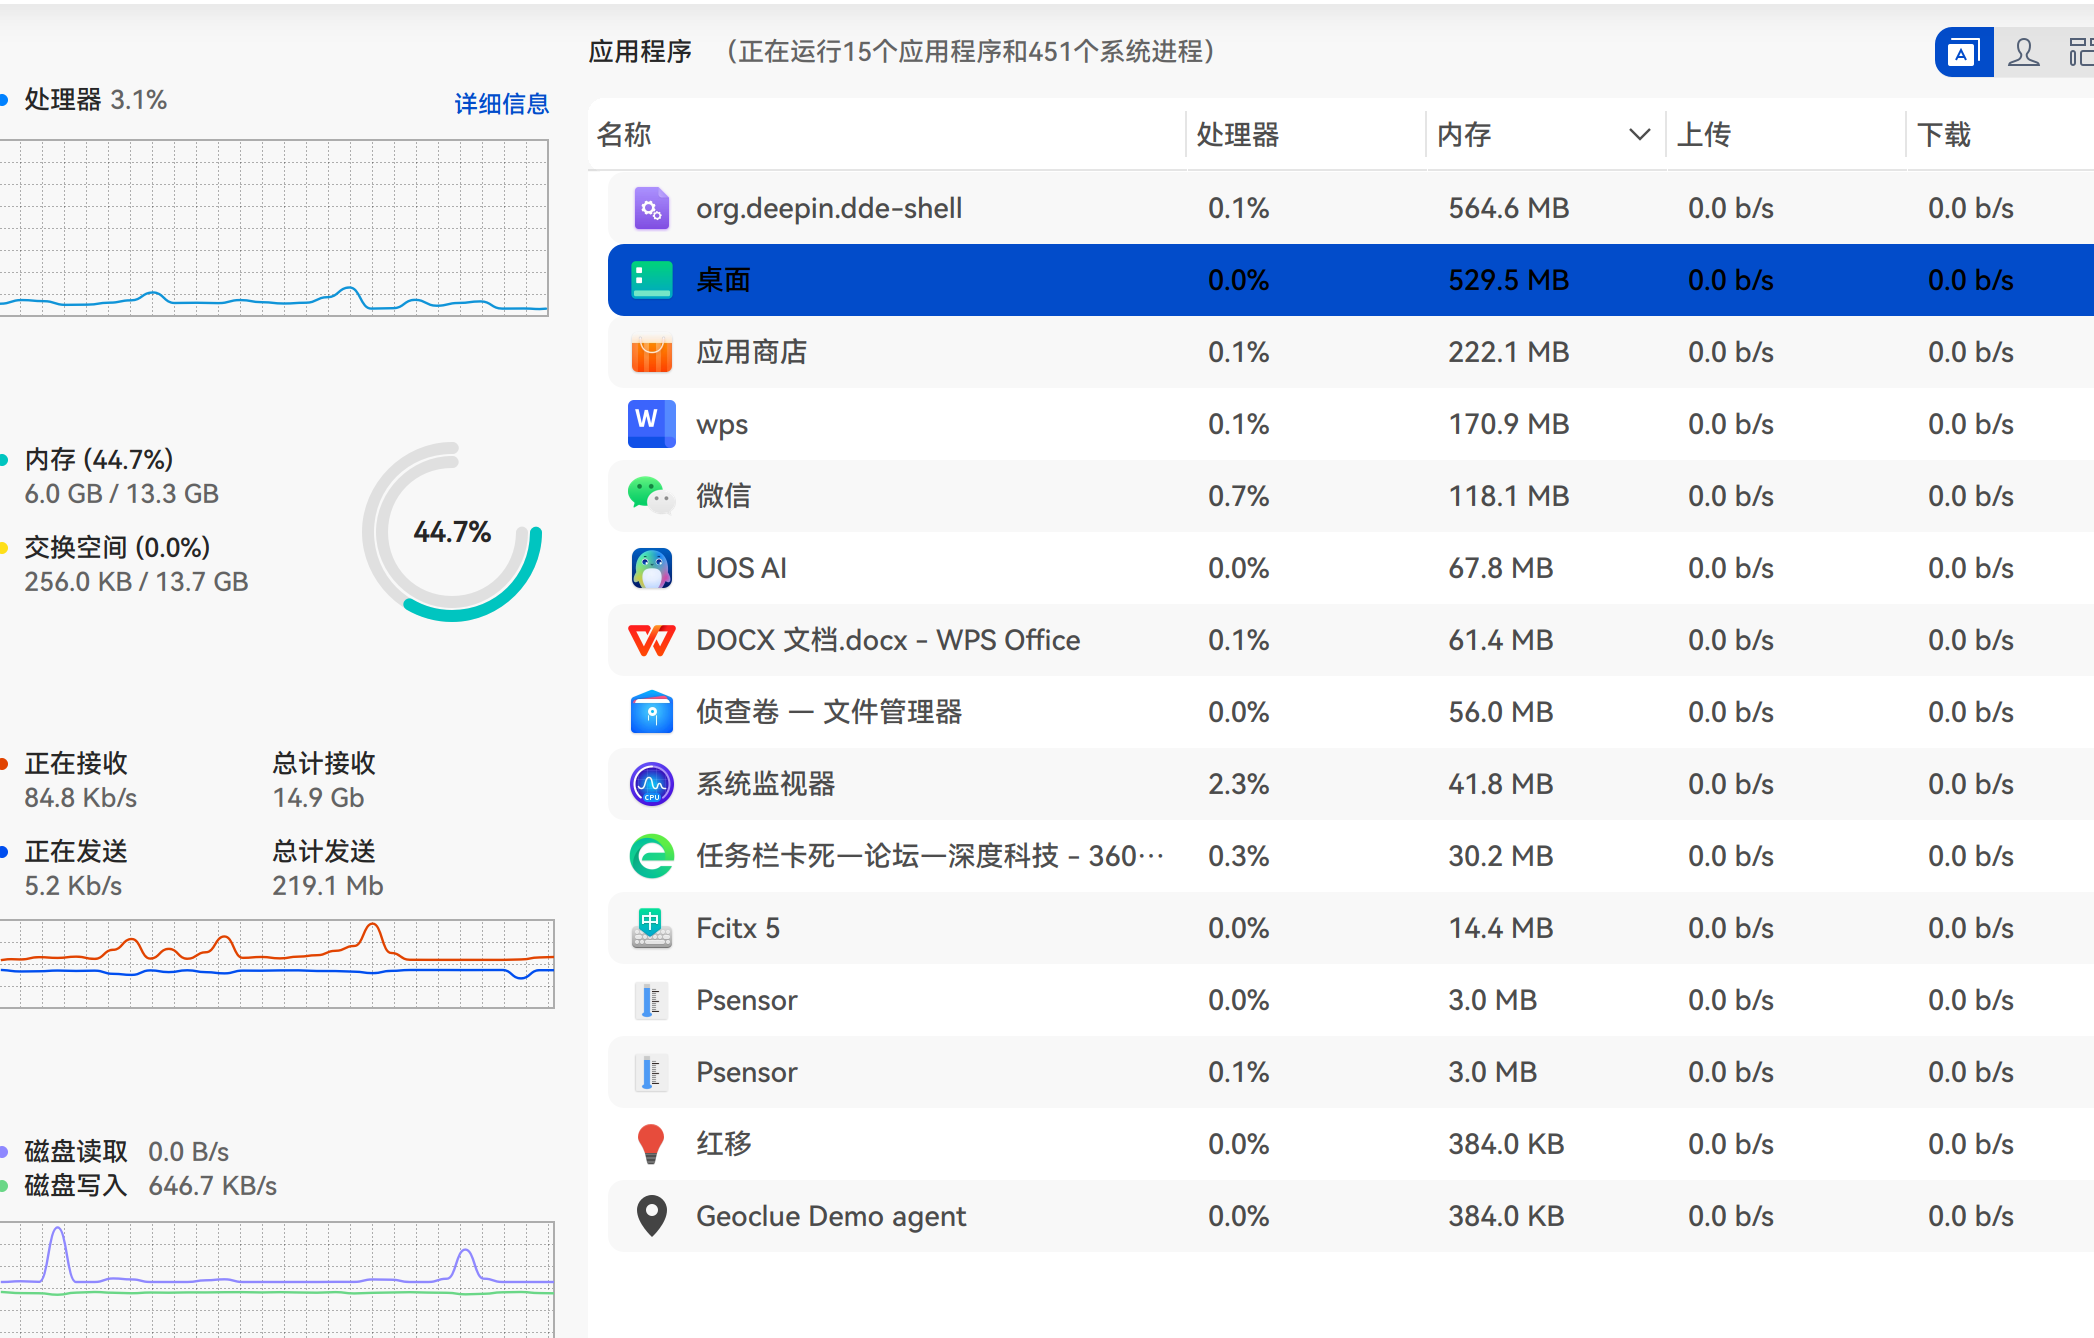Click the memory usage ring 44.7%
The height and width of the screenshot is (1338, 2094).
coord(452,532)
